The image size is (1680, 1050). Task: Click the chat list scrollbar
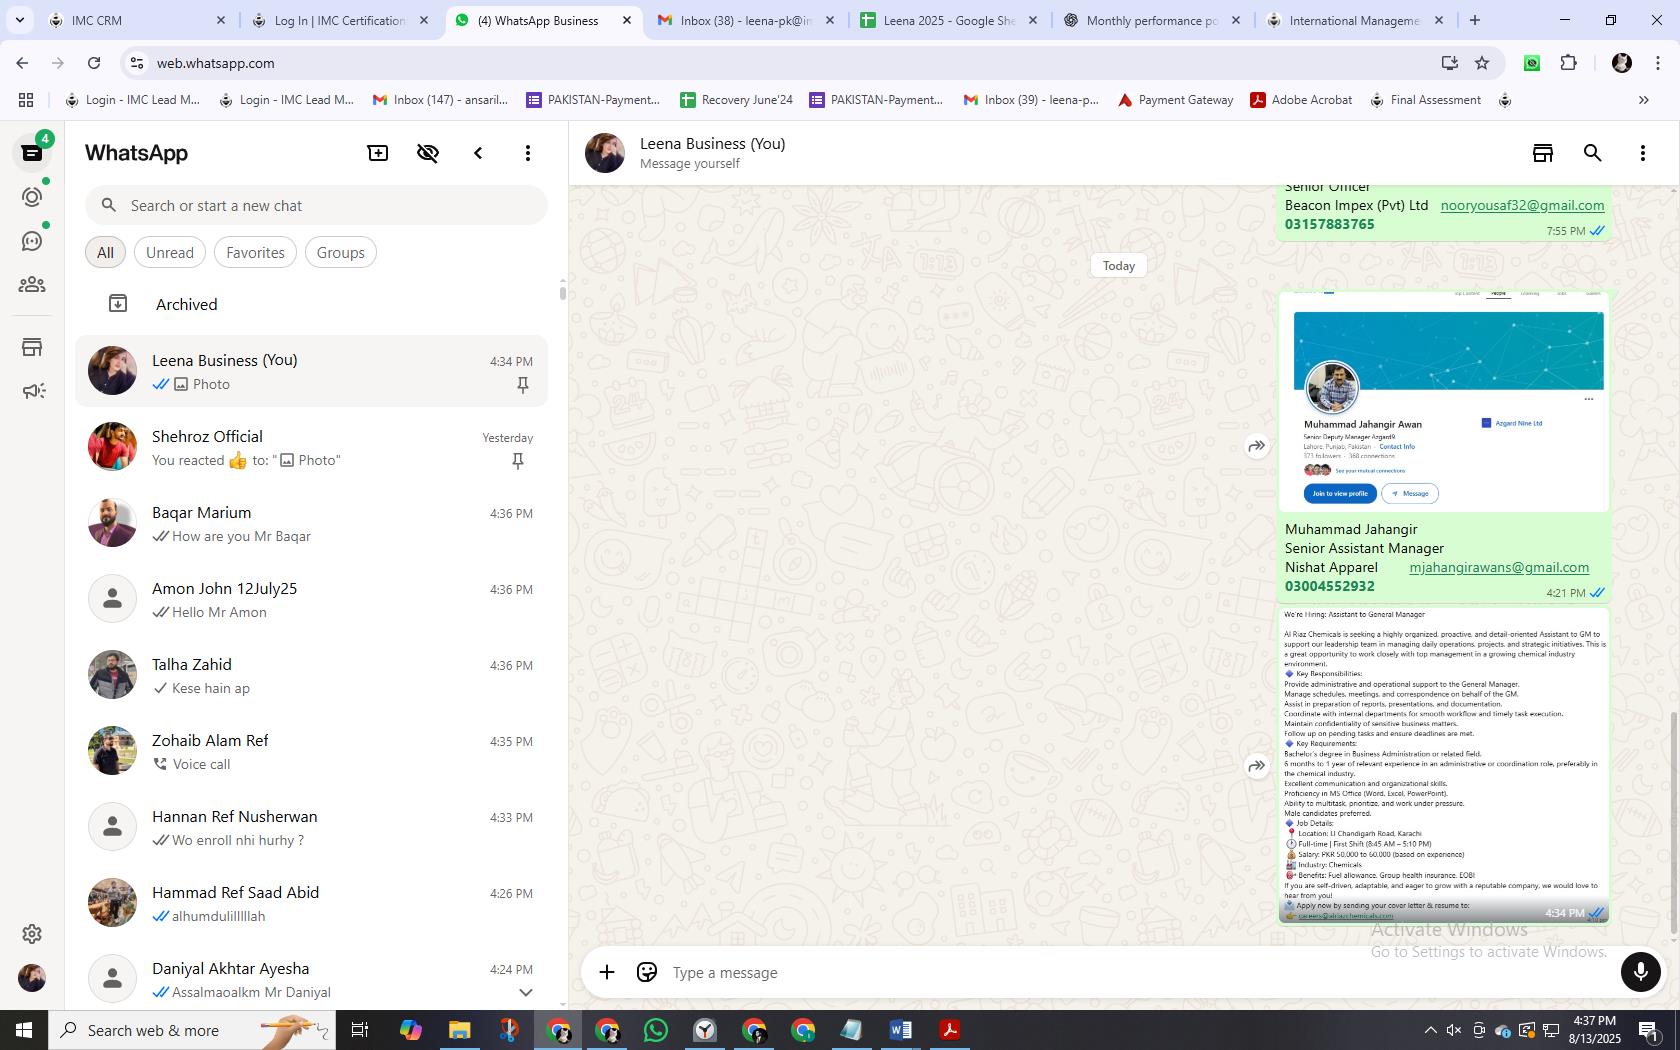(x=563, y=291)
